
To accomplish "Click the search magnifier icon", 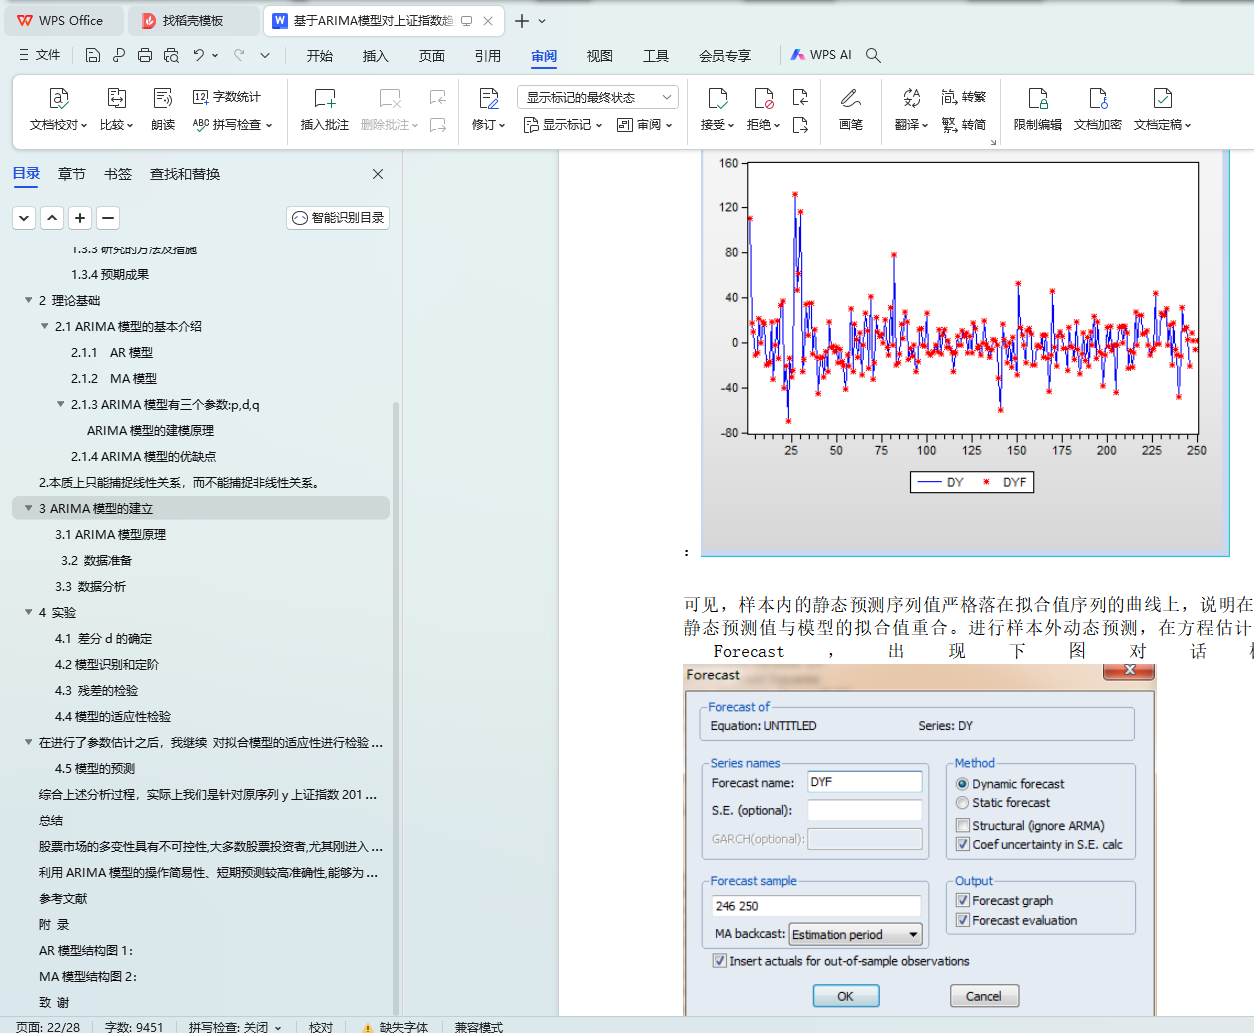I will [x=873, y=55].
